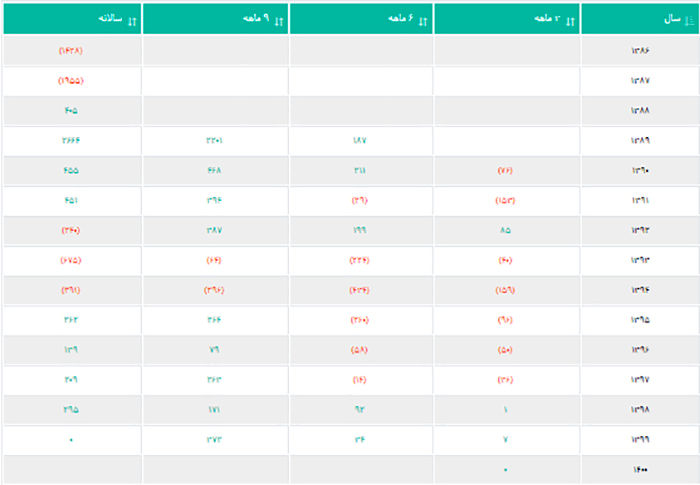Click 9-month value ۱۷۱ in ۱۳۹۸ row
Viewport: 700px width, 485px height.
point(214,410)
